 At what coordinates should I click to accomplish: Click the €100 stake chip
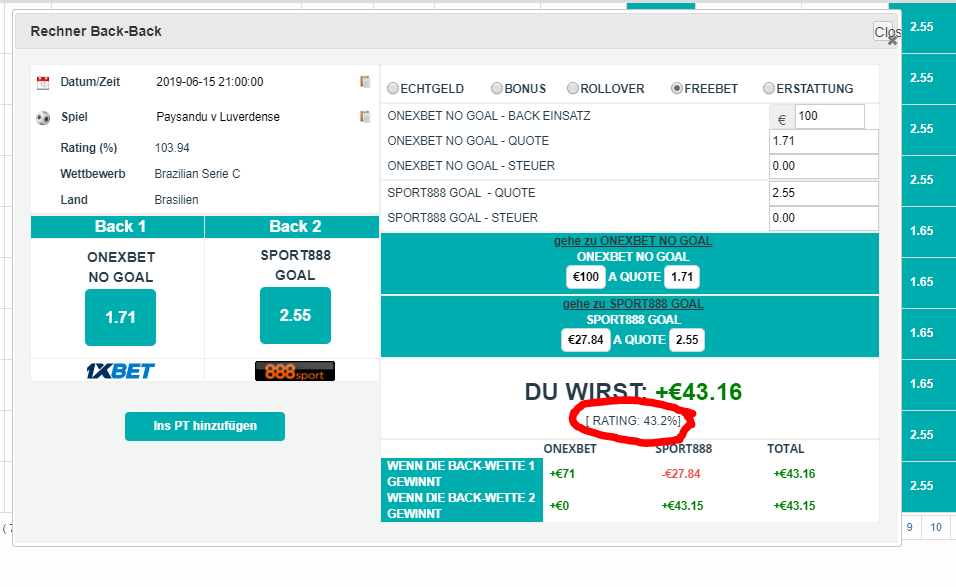coord(586,277)
